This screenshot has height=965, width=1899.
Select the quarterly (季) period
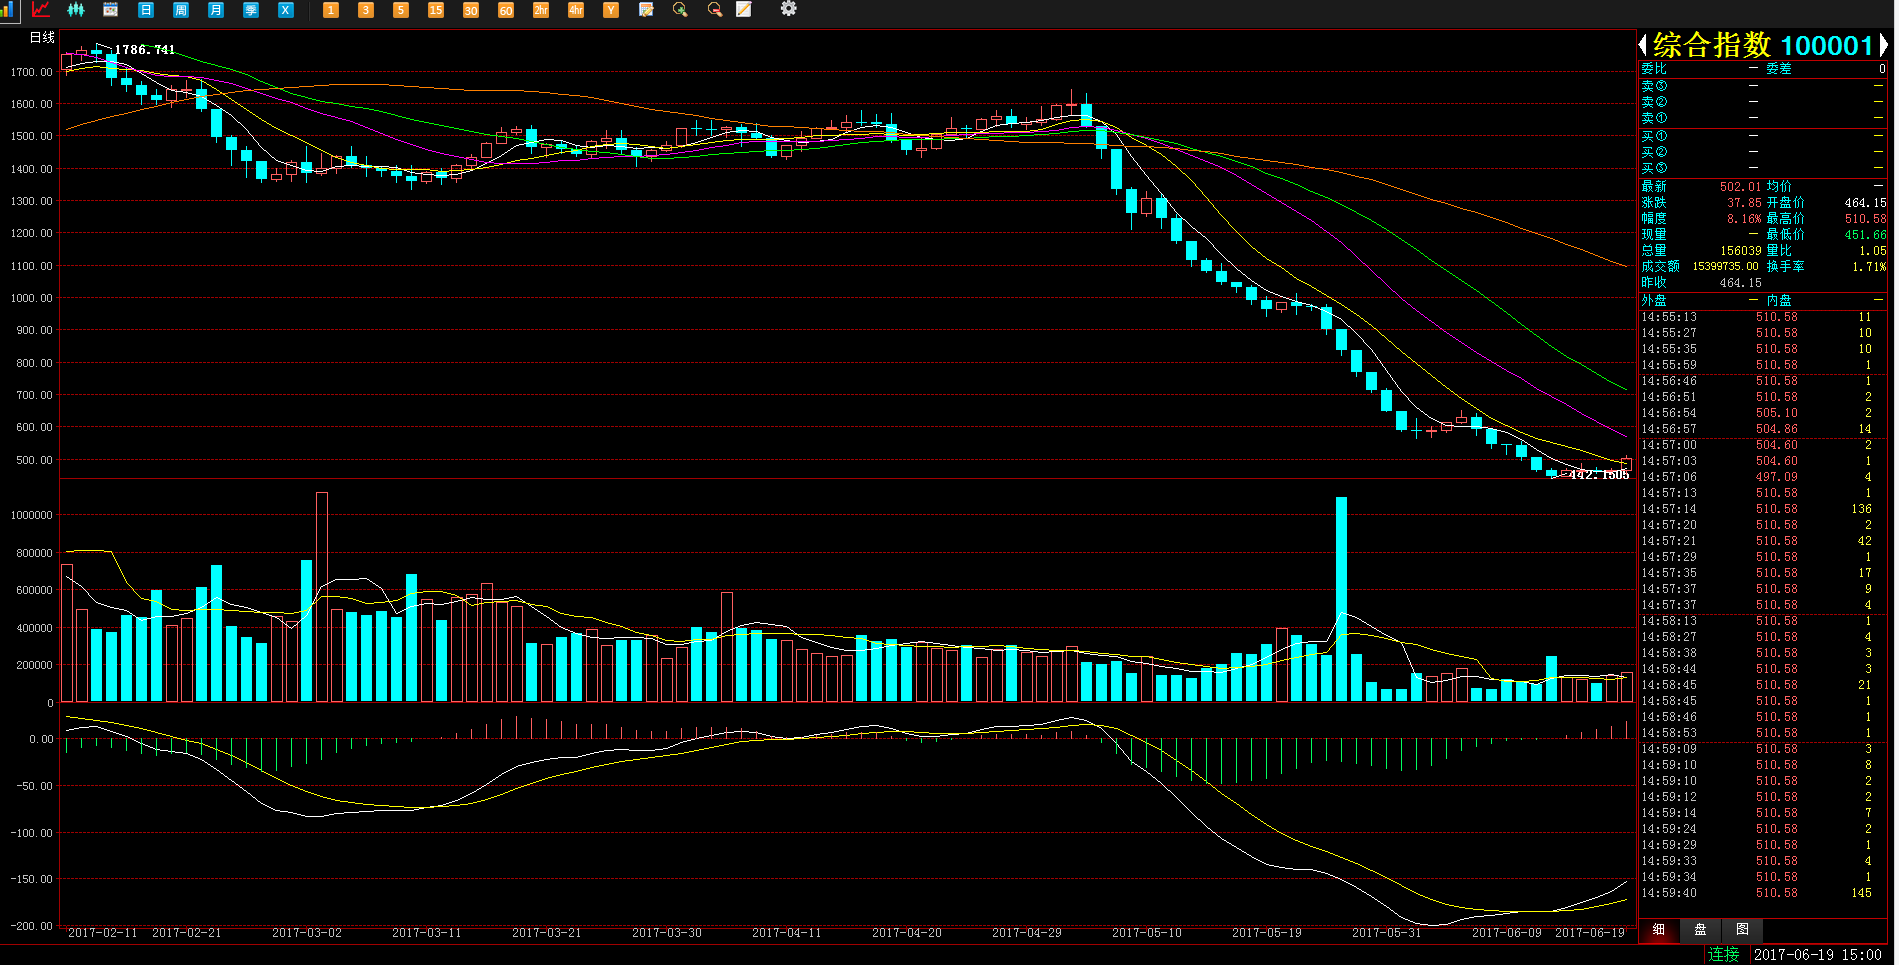click(251, 10)
